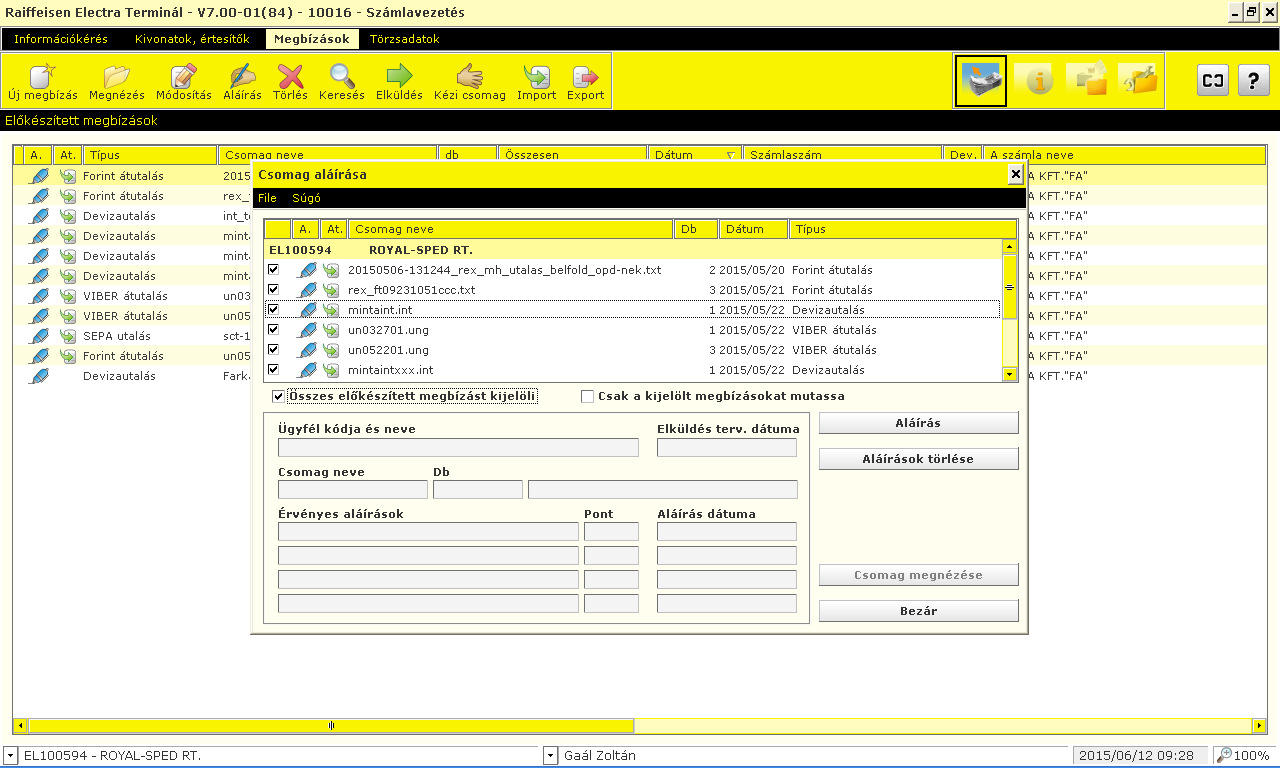Open help with the question mark button
The width and height of the screenshot is (1280, 768).
coord(1254,81)
